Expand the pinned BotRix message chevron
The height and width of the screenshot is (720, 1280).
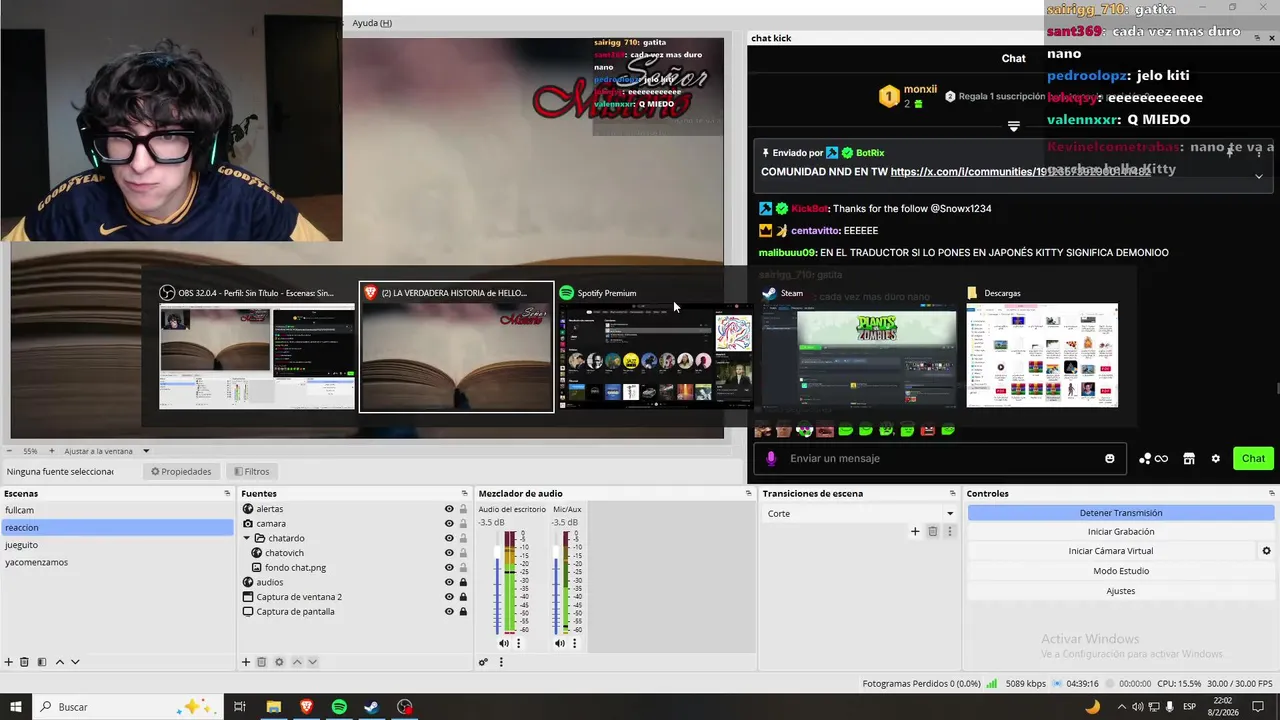pos(1259,176)
